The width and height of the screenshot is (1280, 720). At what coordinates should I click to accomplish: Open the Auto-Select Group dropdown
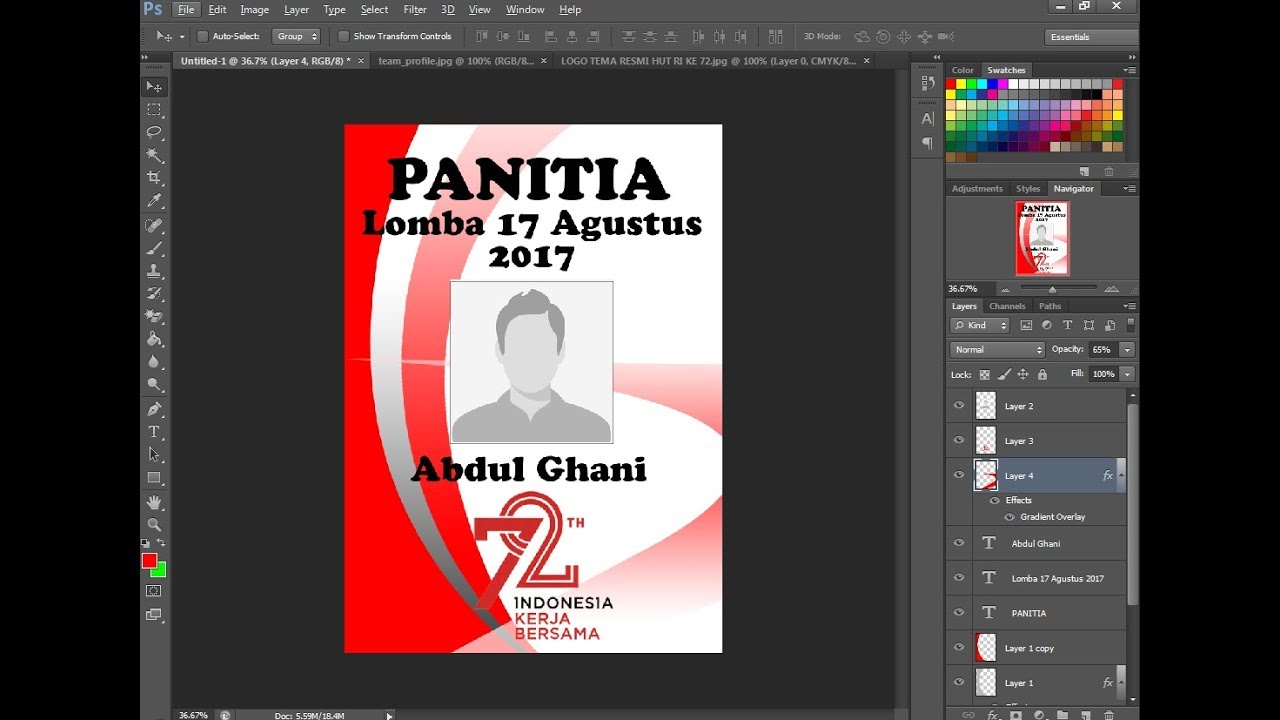coord(296,36)
